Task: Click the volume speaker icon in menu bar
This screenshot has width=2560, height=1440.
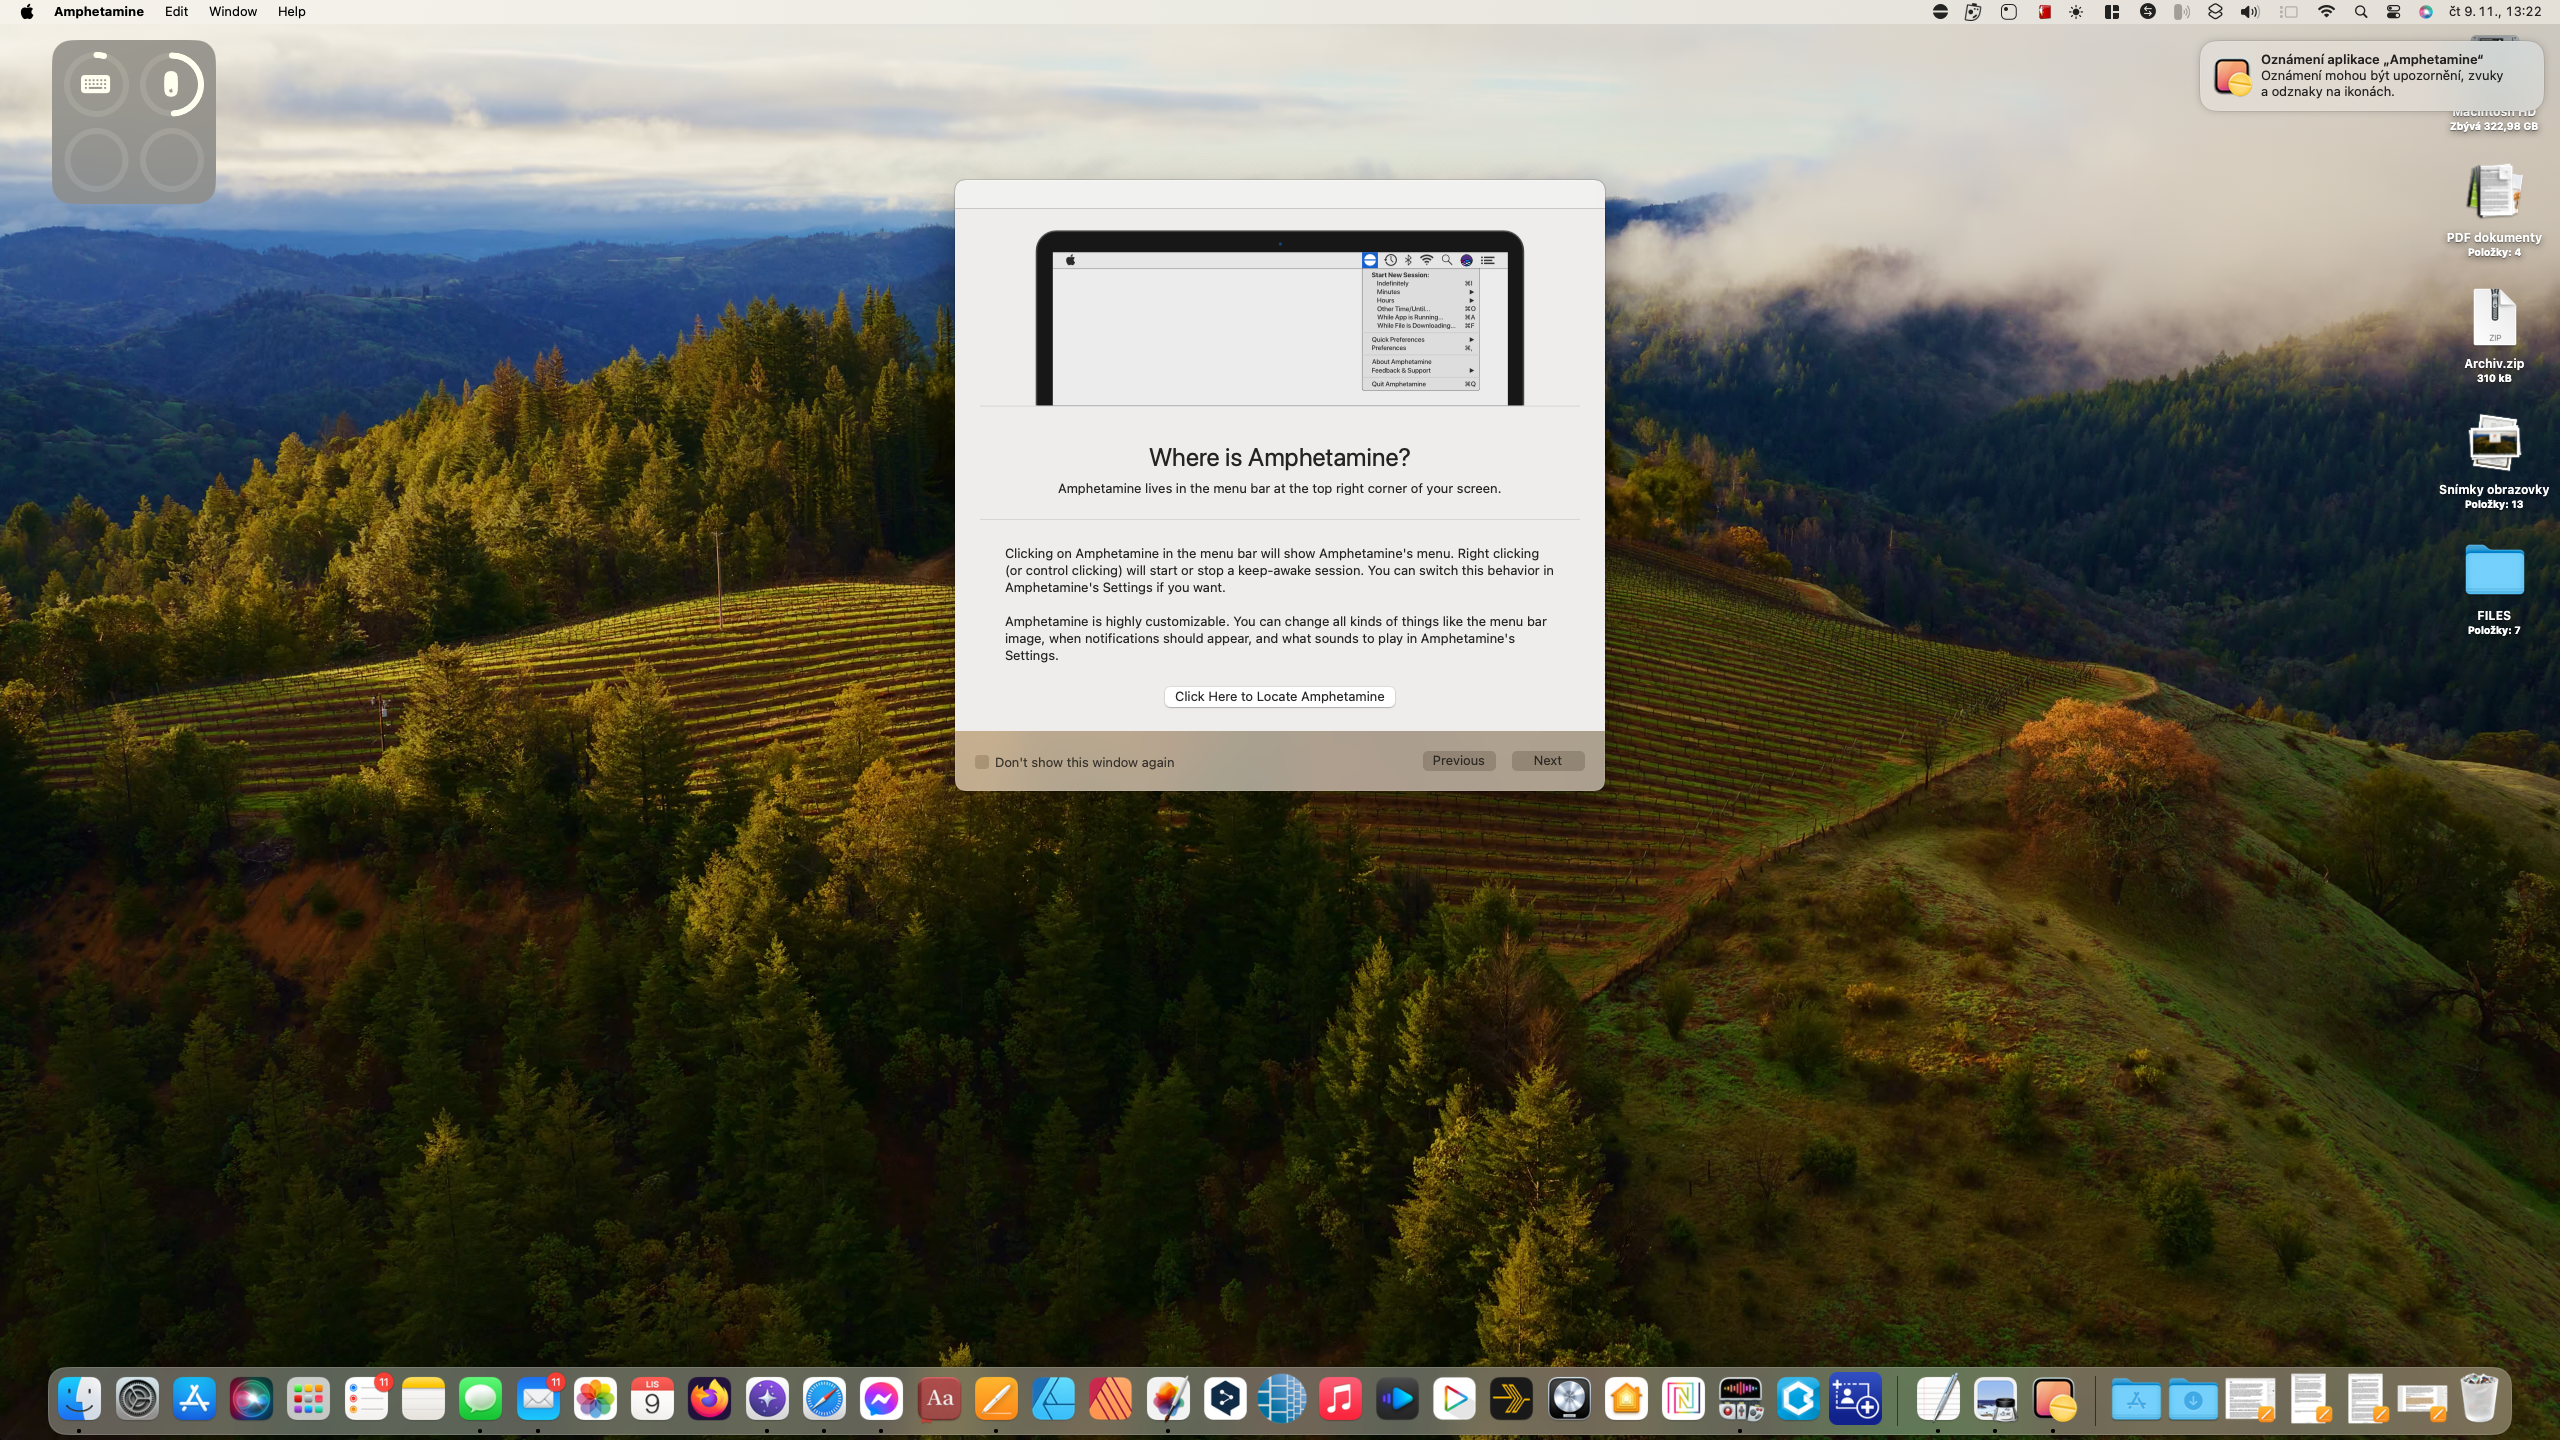Action: 2249,12
